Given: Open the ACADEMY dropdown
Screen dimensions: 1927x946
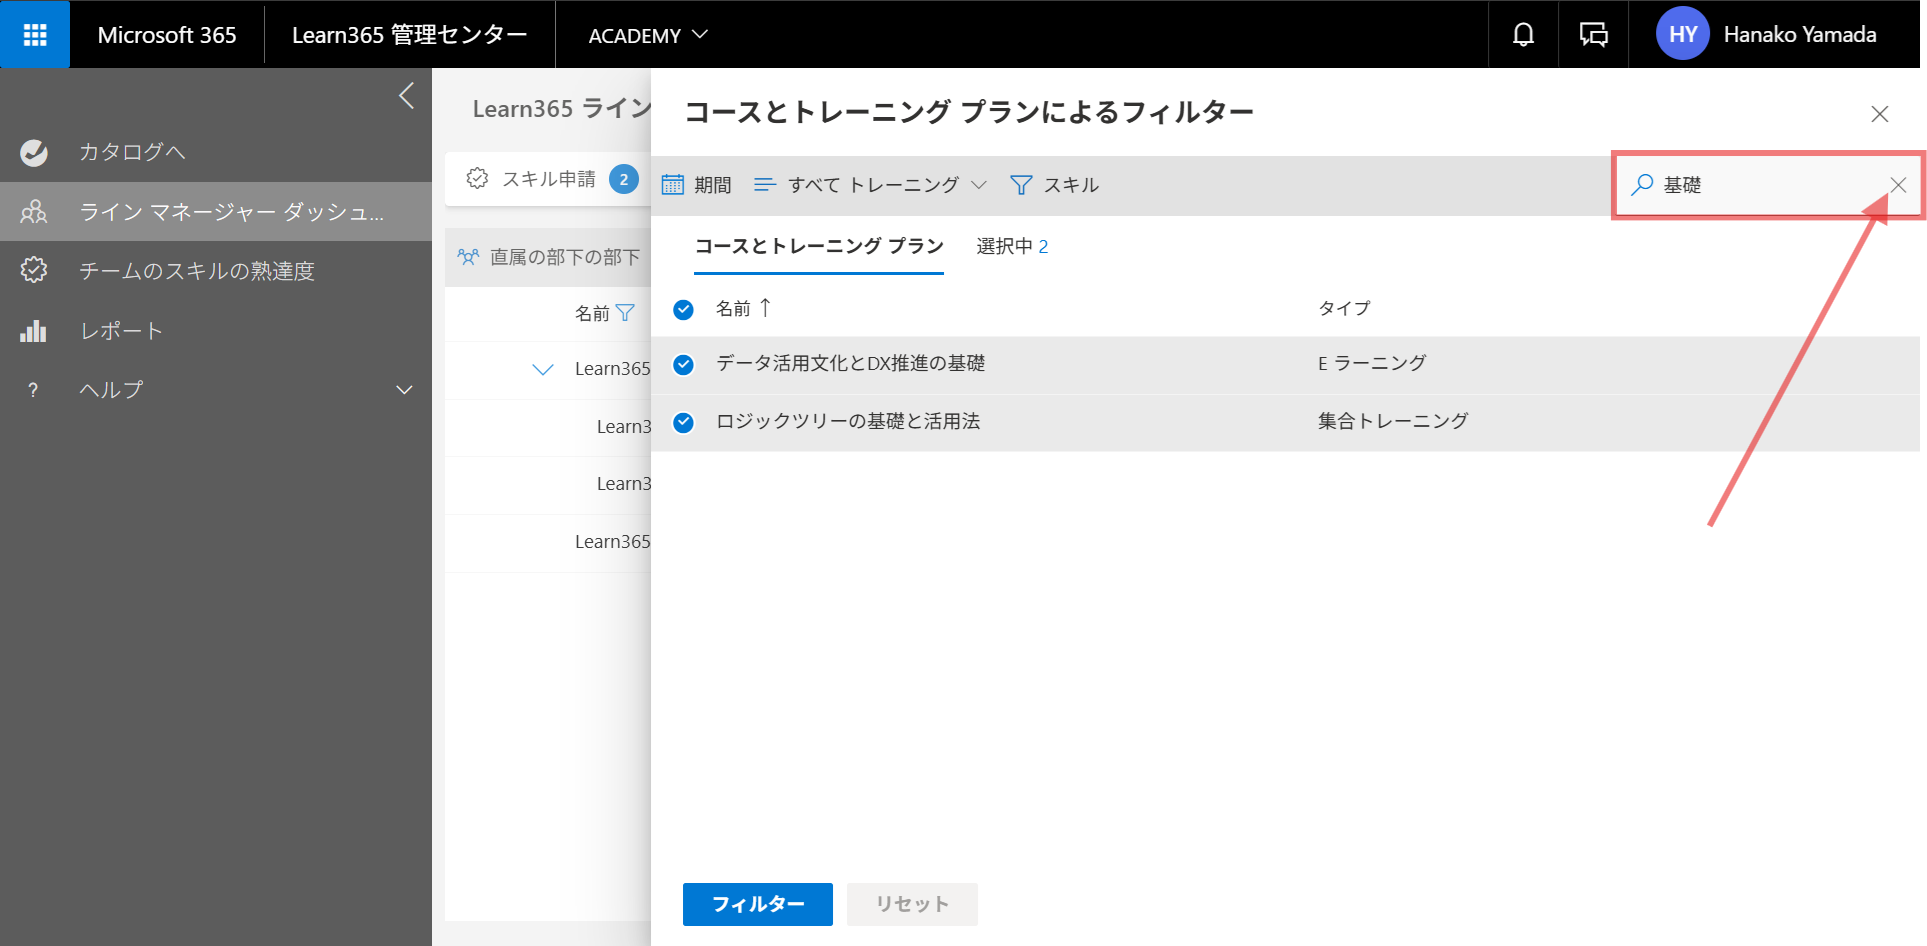Looking at the screenshot, I should 648,35.
